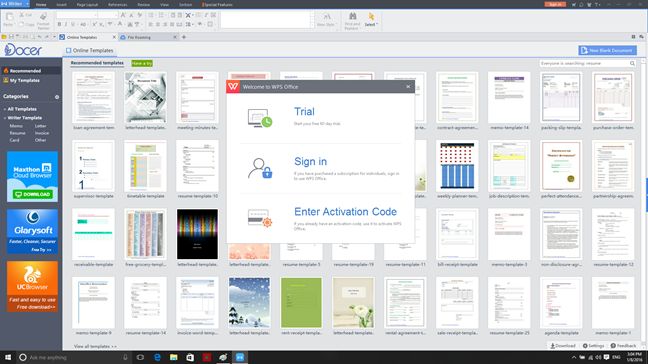Open File Explorer from the taskbar
Screen dimensions: 648x364
(174, 357)
